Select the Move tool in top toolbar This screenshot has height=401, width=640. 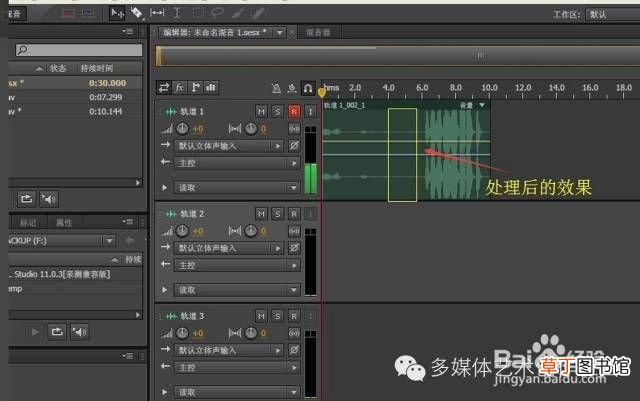click(x=117, y=13)
